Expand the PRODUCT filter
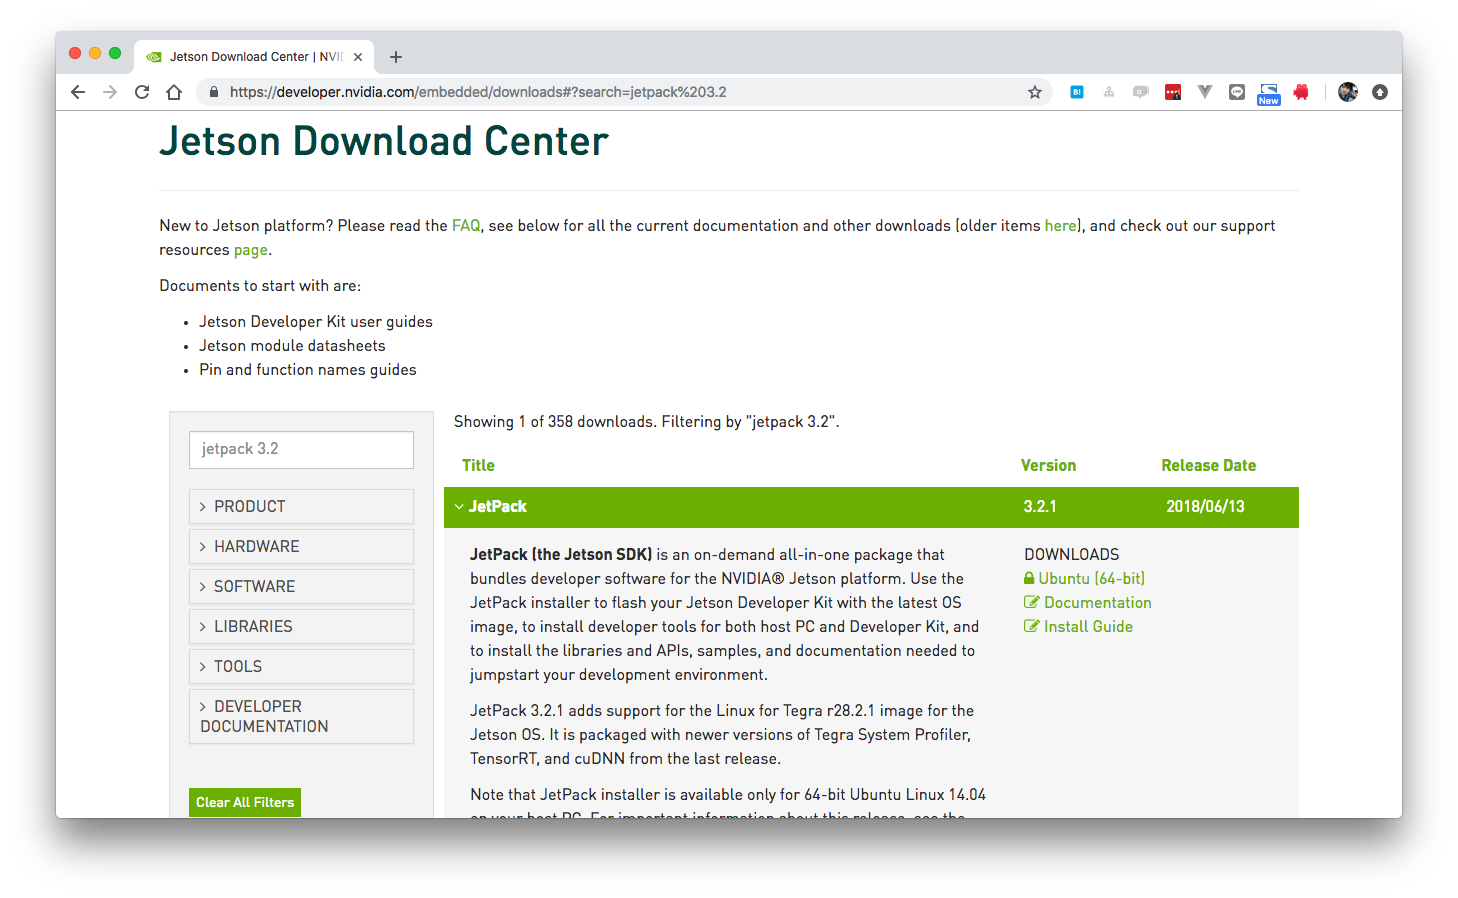 (301, 506)
